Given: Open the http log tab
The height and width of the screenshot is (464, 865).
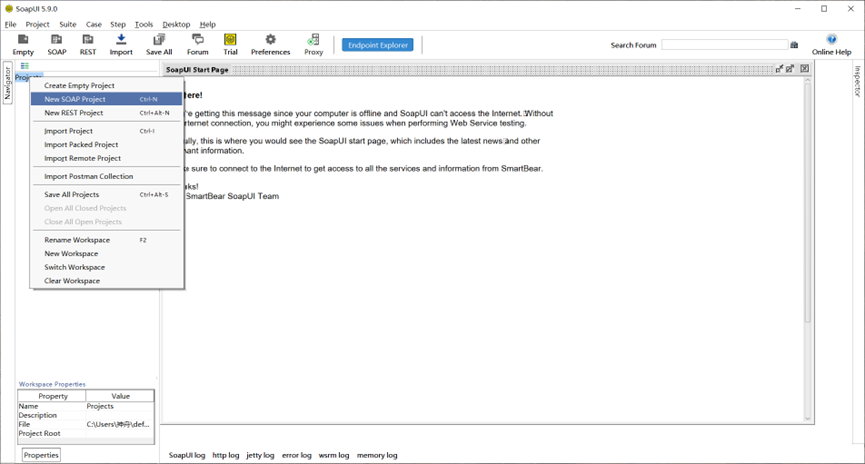Looking at the screenshot, I should click(226, 455).
